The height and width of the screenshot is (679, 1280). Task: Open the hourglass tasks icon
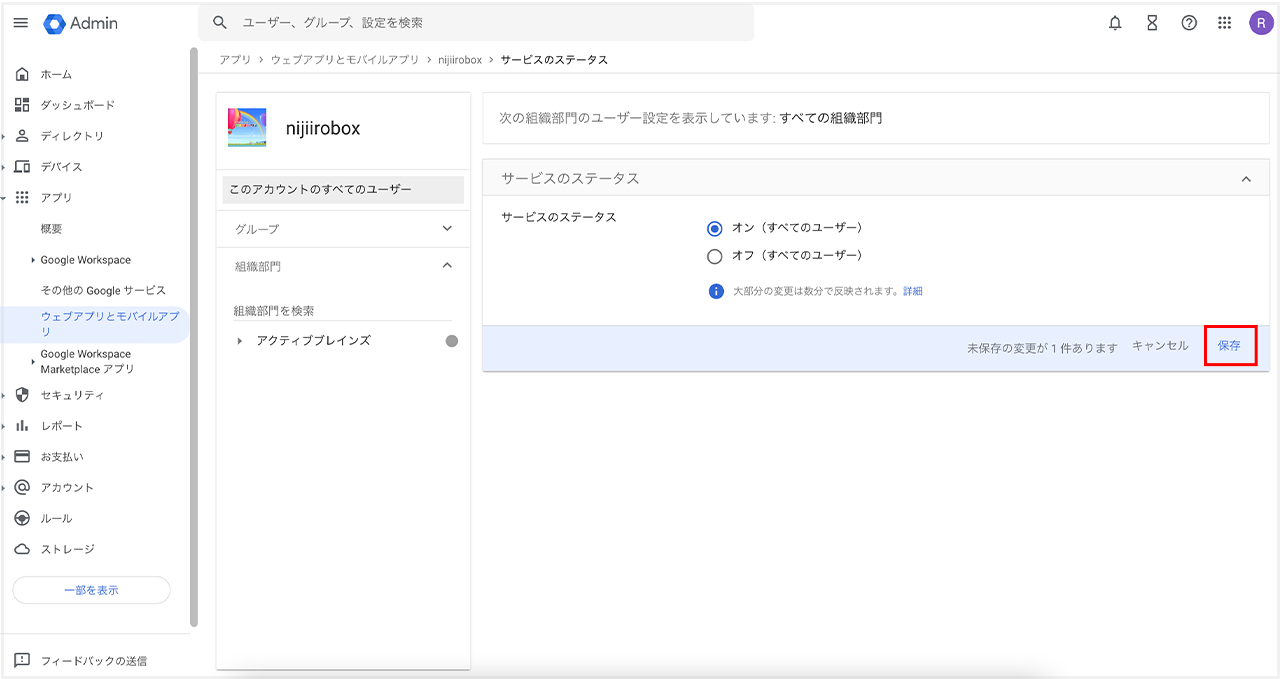click(1152, 23)
